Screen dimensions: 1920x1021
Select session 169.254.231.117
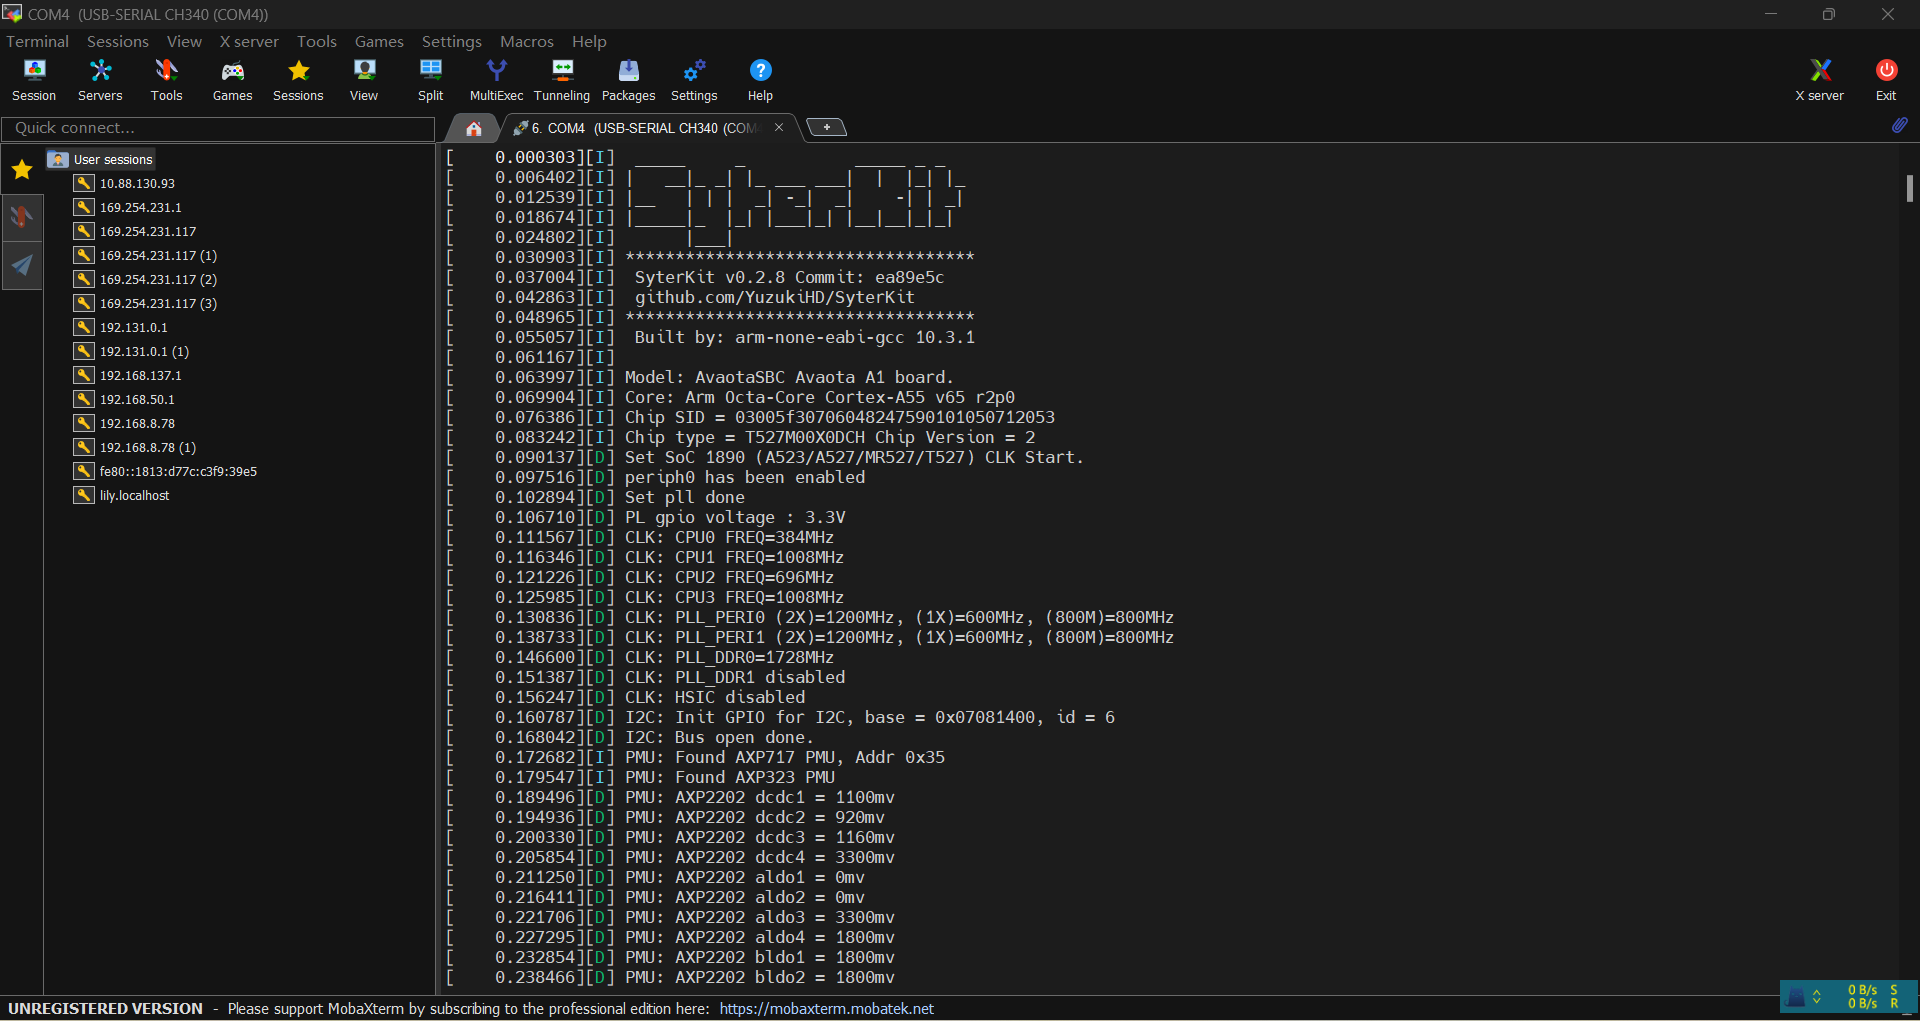148,231
